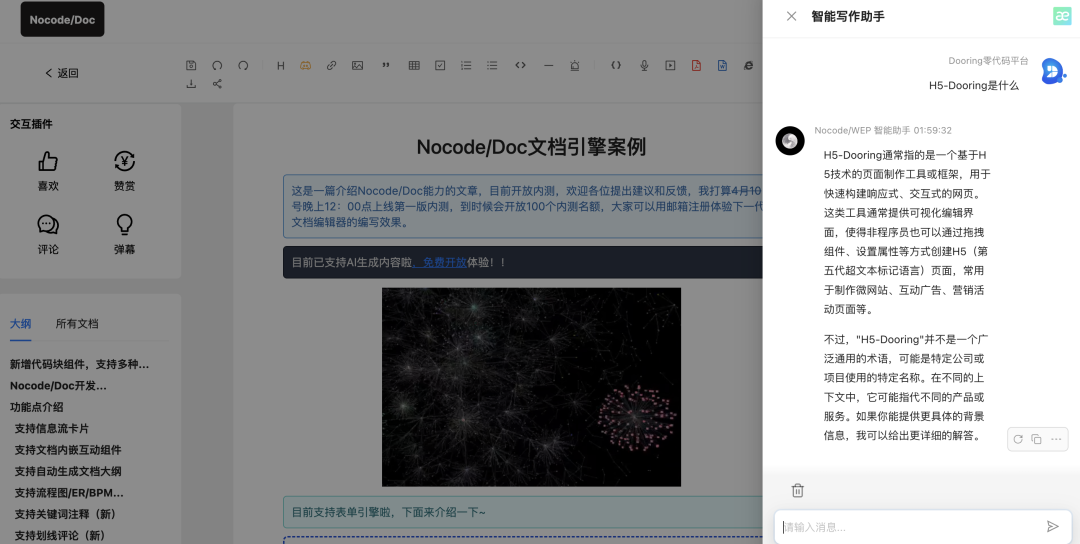Open outline item 新增代码块组件，支持多种…

(x=79, y=364)
